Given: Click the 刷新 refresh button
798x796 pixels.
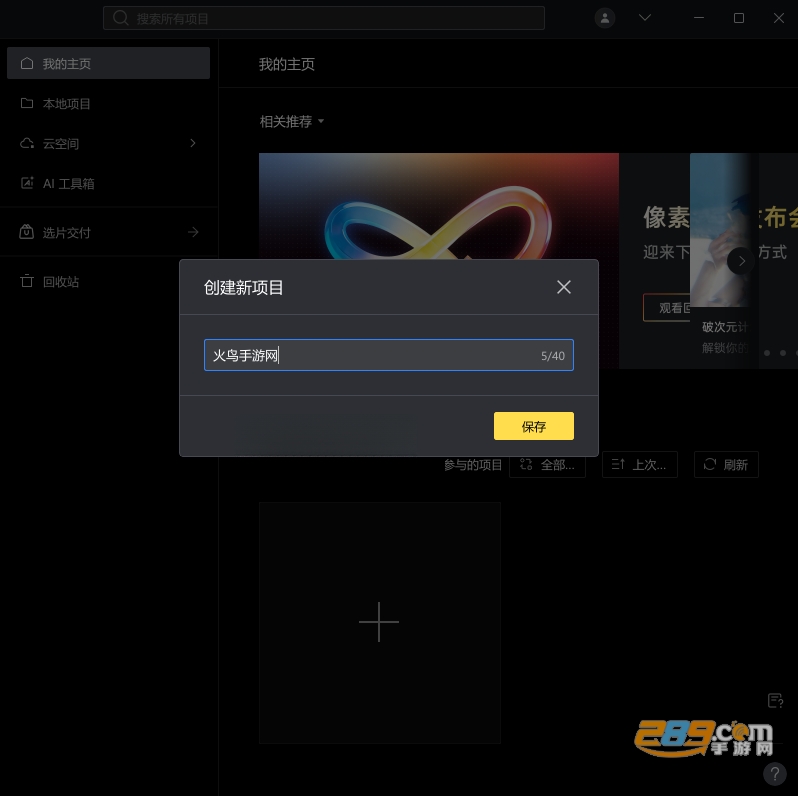Looking at the screenshot, I should [726, 464].
